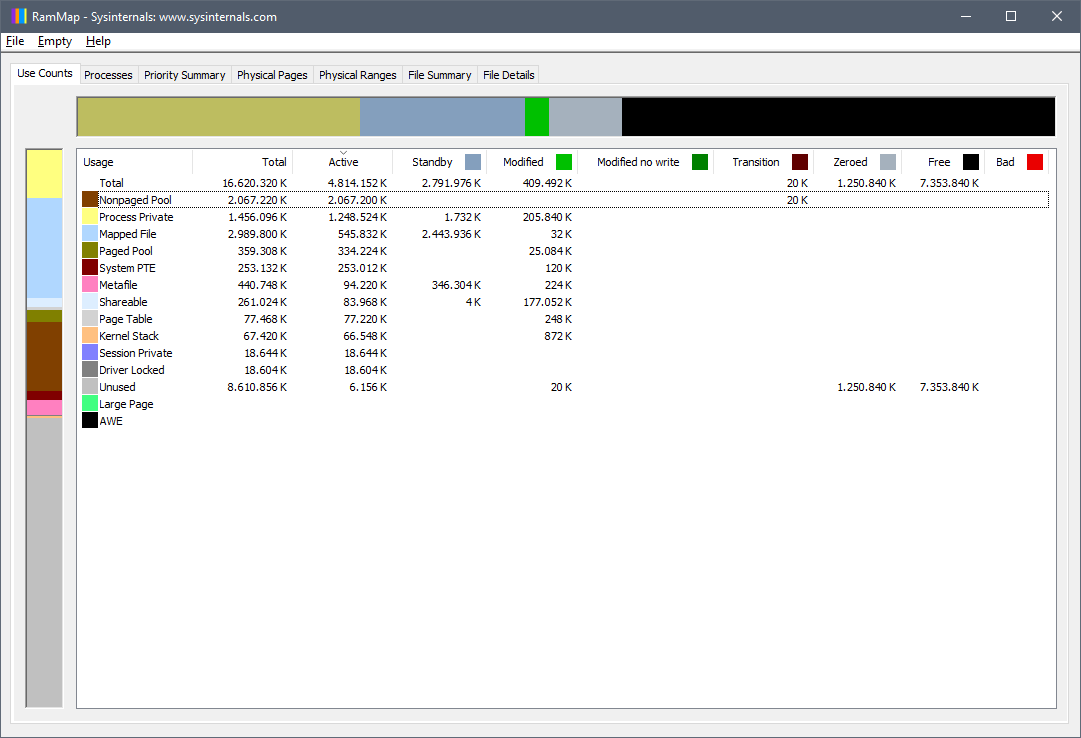The image size is (1081, 738).
Task: Click the Bad column header
Action: click(1016, 162)
